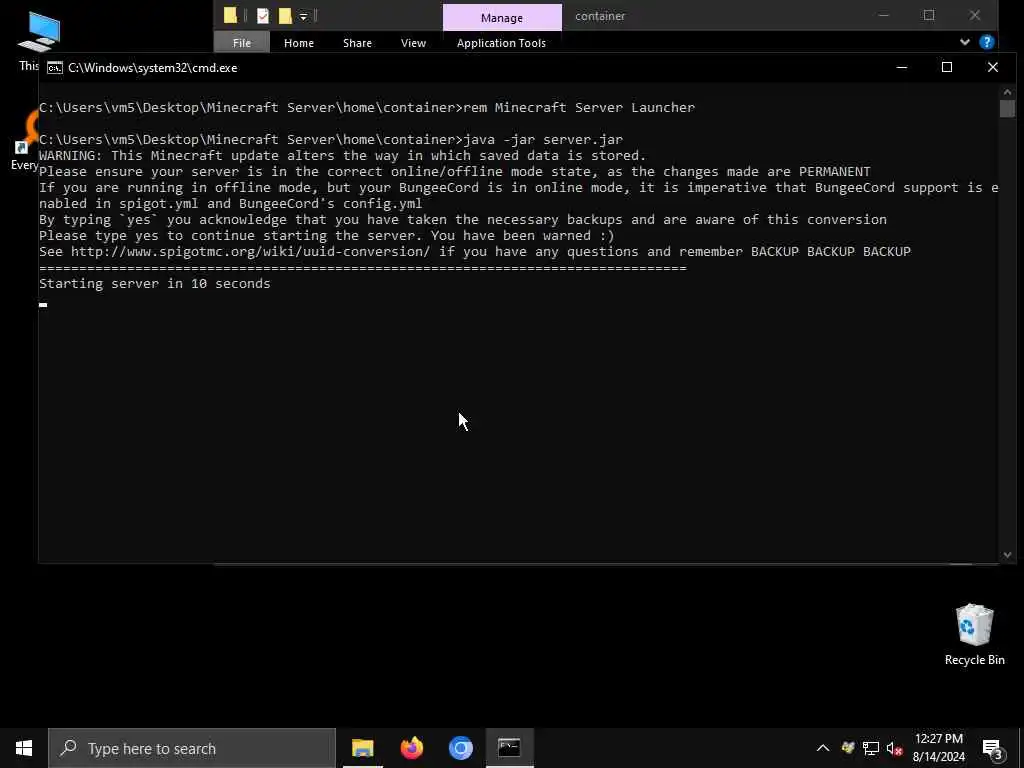Open the Chromium browser taskbar icon
This screenshot has width=1024, height=768.
(x=460, y=748)
